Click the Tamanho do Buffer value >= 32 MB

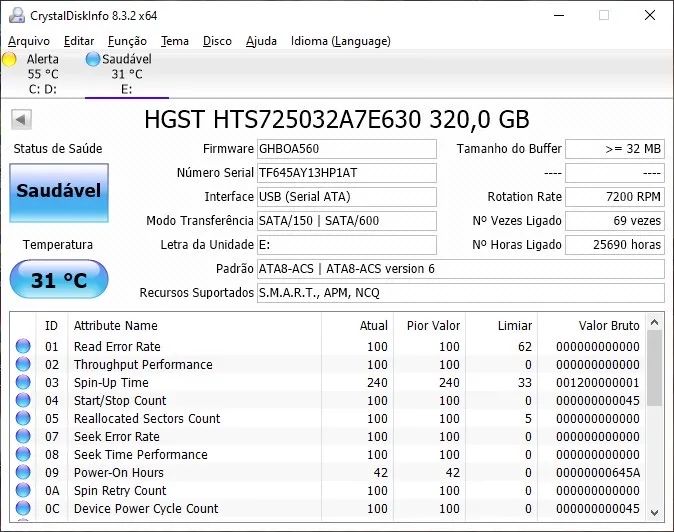[615, 149]
